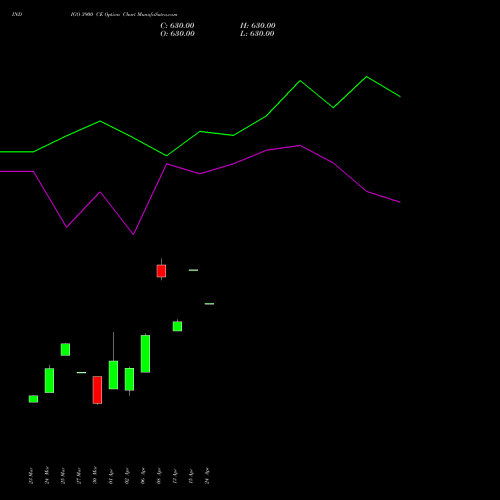The height and width of the screenshot is (500, 500).
Task: Click the 23 Mar date label
Action: coord(31,476)
